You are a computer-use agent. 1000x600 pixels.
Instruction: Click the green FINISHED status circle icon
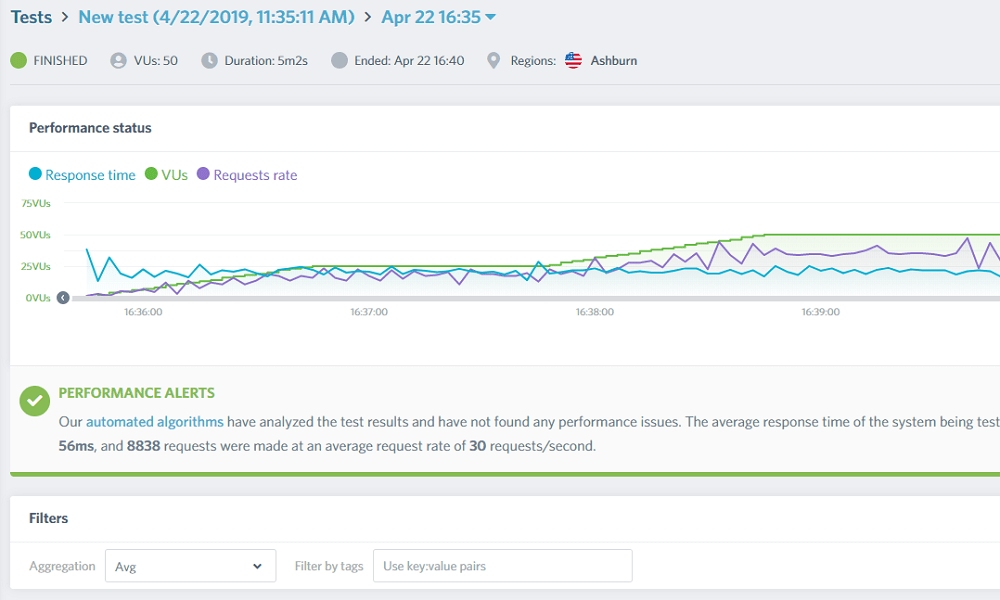click(18, 61)
